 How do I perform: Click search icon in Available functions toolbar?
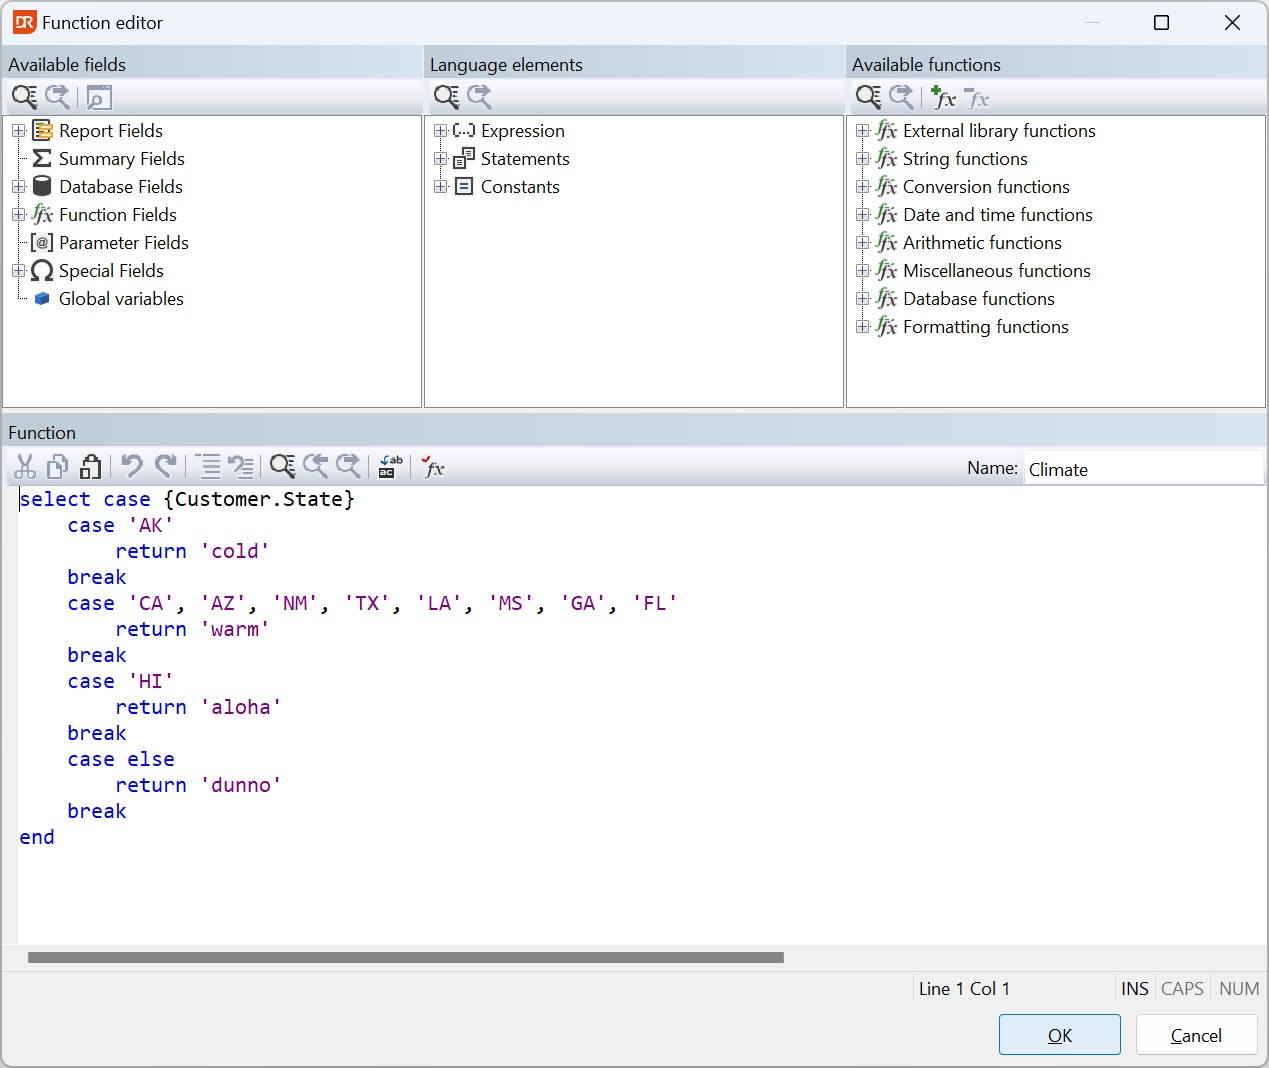868,97
